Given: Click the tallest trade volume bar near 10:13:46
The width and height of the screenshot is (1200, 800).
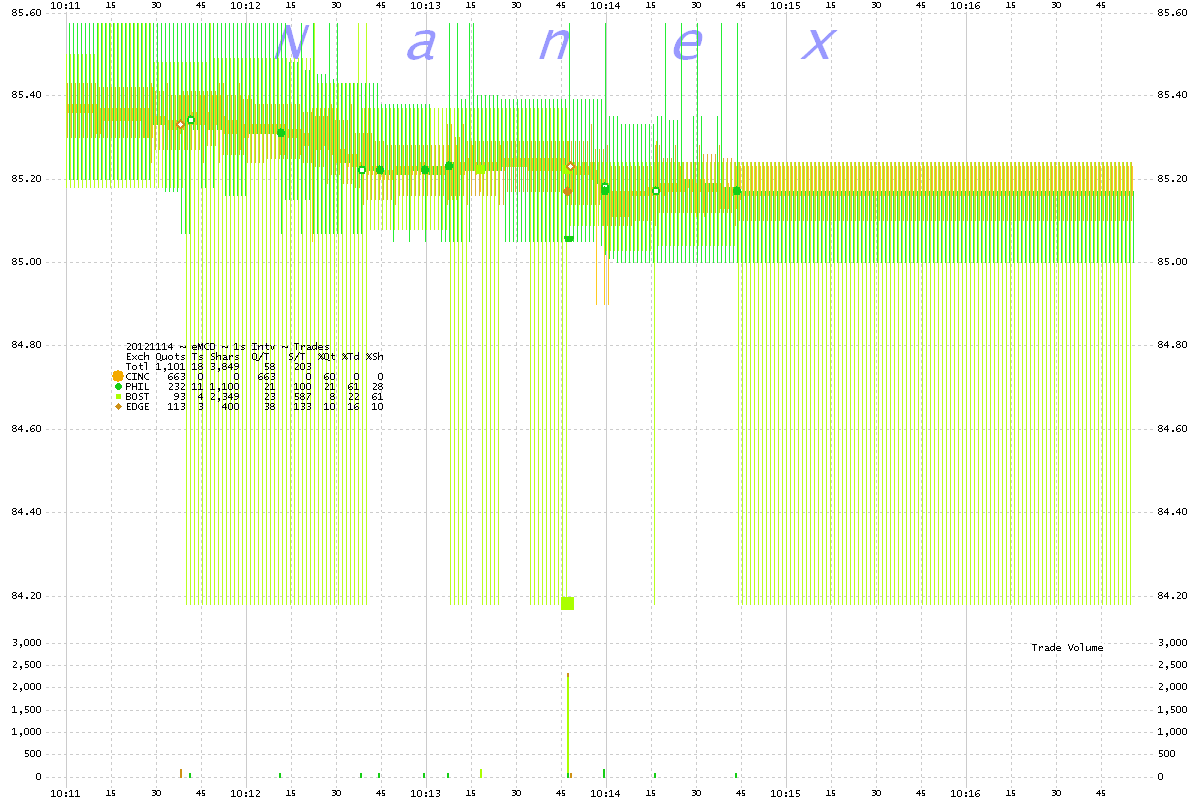Looking at the screenshot, I should (x=568, y=725).
